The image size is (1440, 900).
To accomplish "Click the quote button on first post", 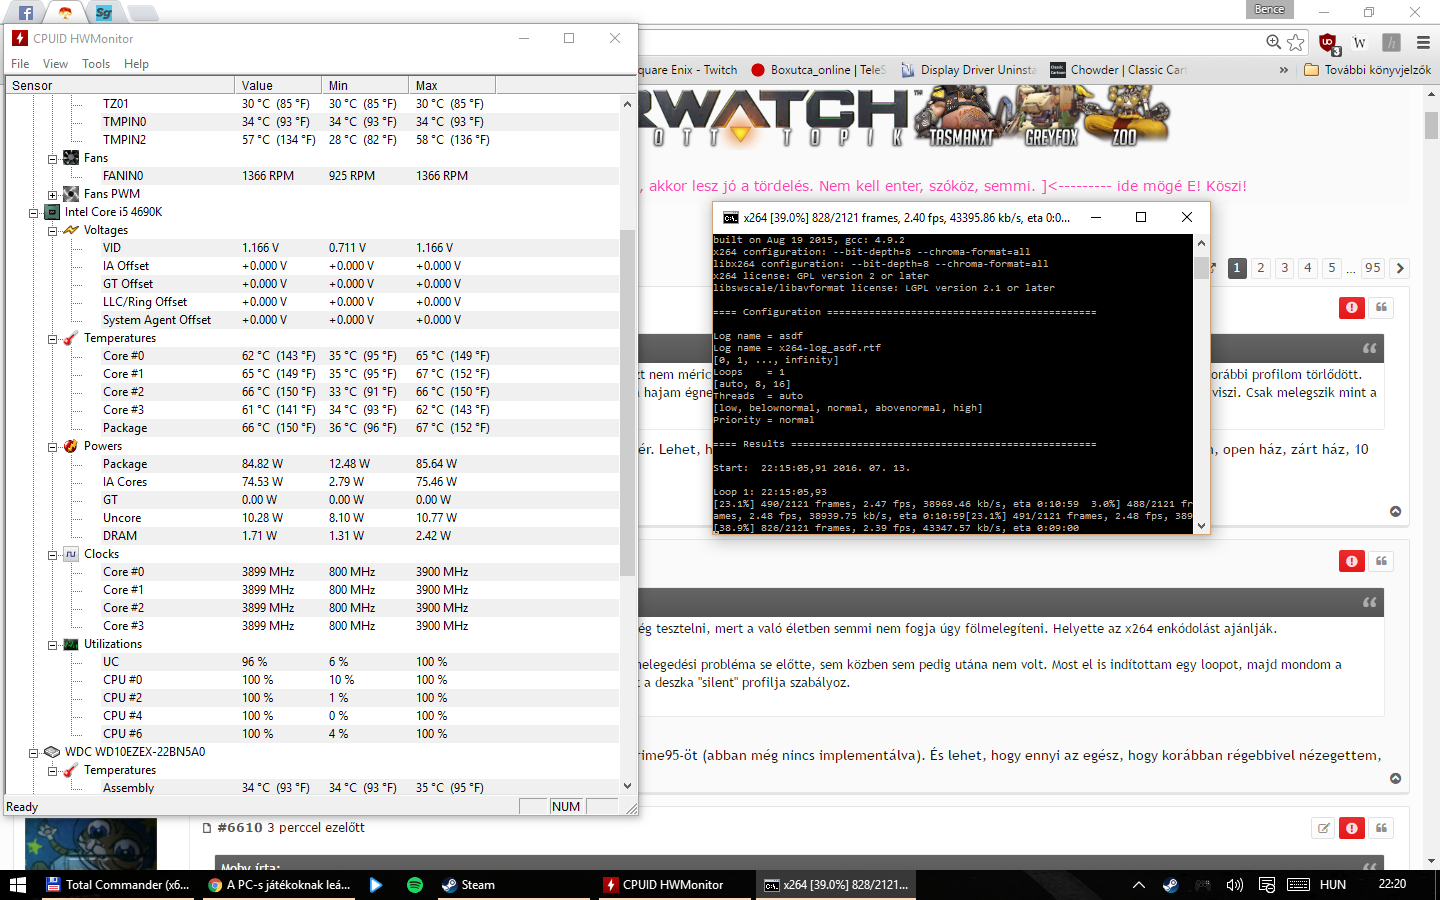I will pyautogui.click(x=1382, y=307).
